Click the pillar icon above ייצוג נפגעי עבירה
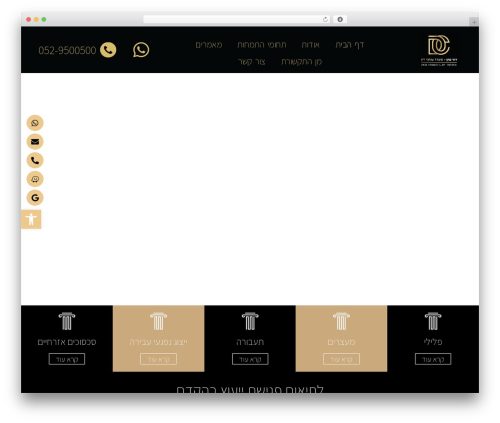Screen dimensions: 500x423 coord(158,321)
